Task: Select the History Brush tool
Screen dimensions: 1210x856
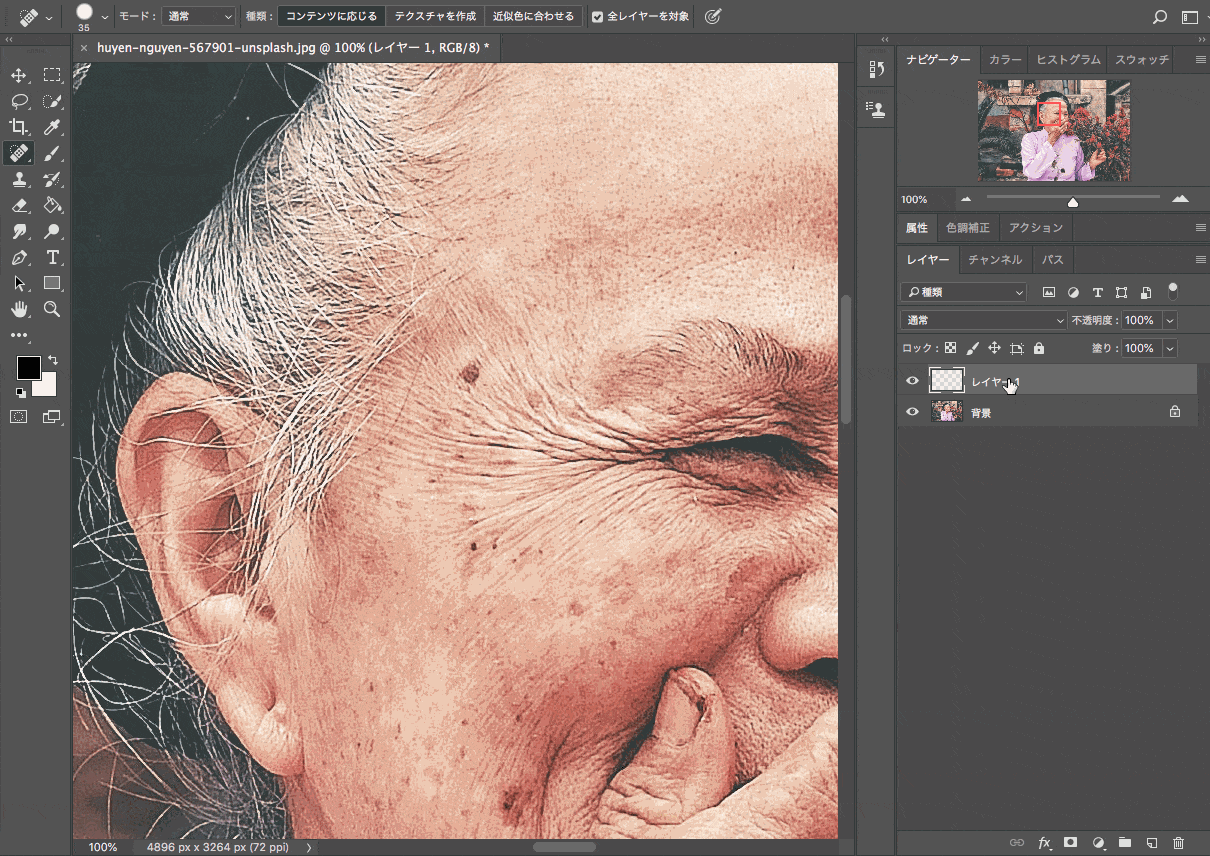Action: (x=52, y=179)
